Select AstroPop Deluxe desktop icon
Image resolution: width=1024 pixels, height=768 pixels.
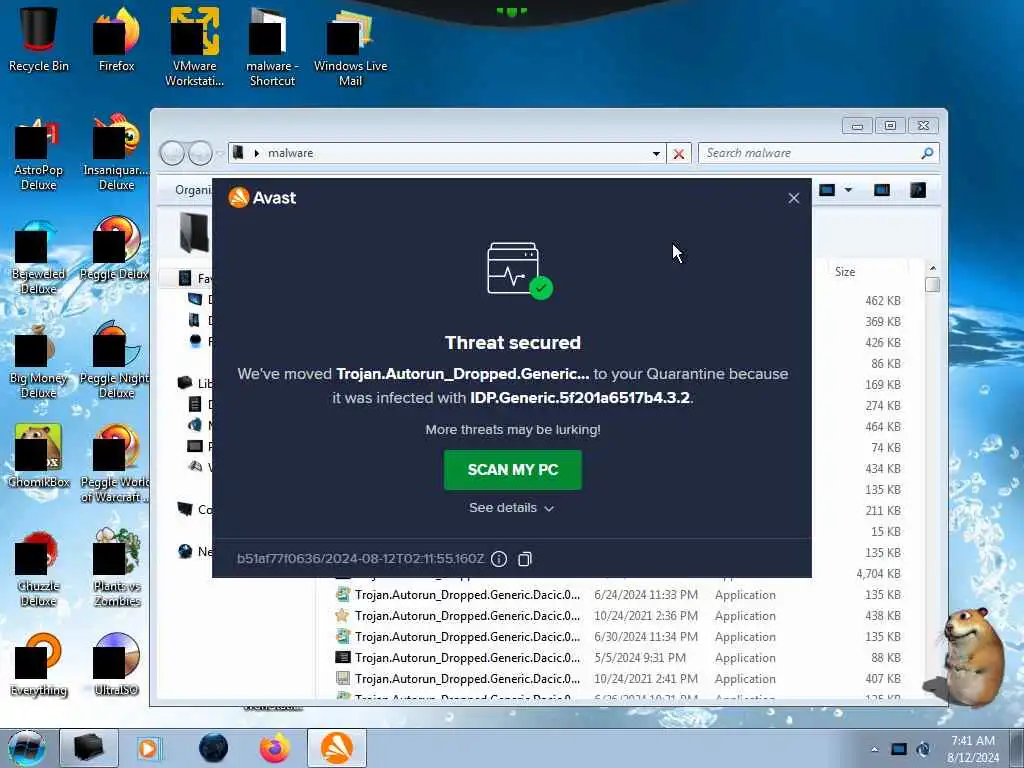pyautogui.click(x=39, y=154)
